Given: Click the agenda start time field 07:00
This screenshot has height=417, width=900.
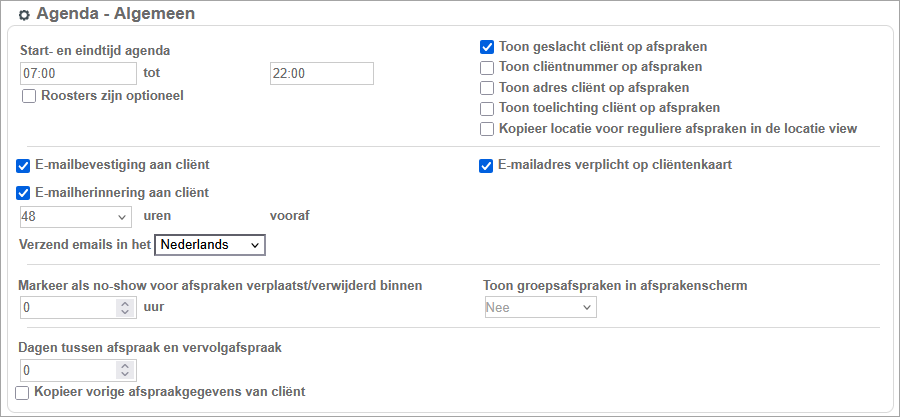Looking at the screenshot, I should click(78, 73).
